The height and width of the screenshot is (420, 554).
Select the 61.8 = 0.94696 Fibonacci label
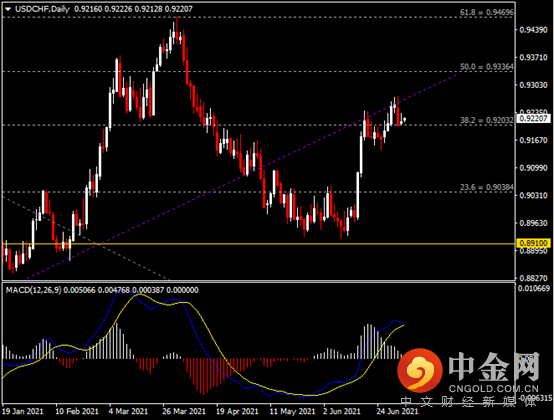[x=487, y=12]
